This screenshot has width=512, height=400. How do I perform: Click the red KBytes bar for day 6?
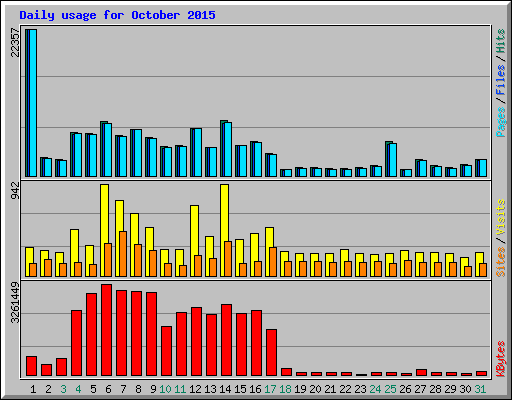point(107,330)
